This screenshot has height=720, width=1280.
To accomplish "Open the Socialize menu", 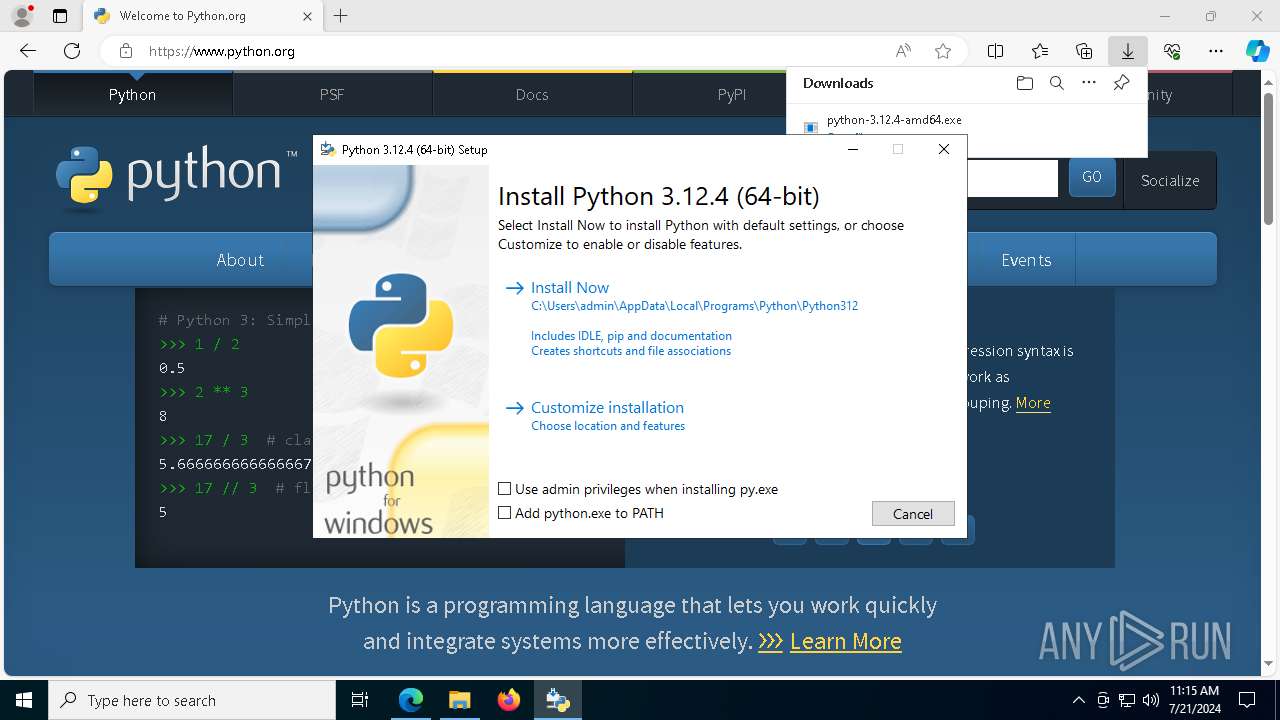I will coord(1170,181).
